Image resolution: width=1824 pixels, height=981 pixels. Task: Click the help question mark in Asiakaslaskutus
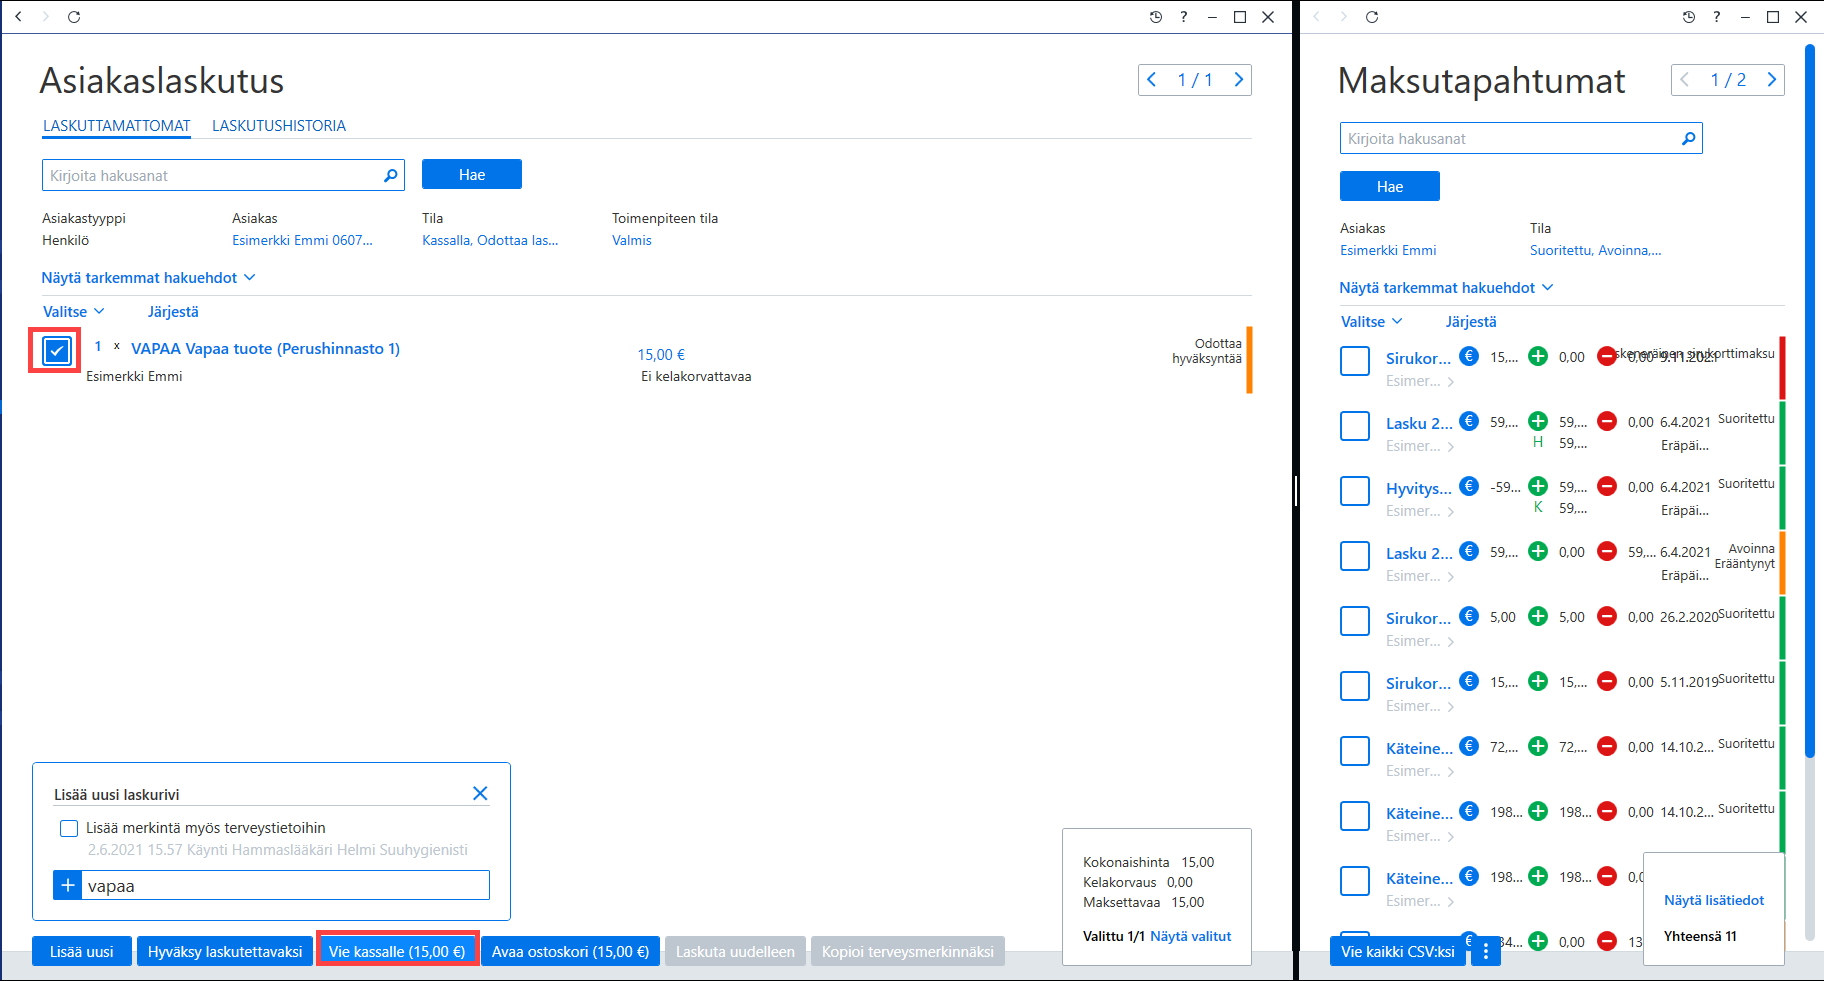(x=1184, y=17)
